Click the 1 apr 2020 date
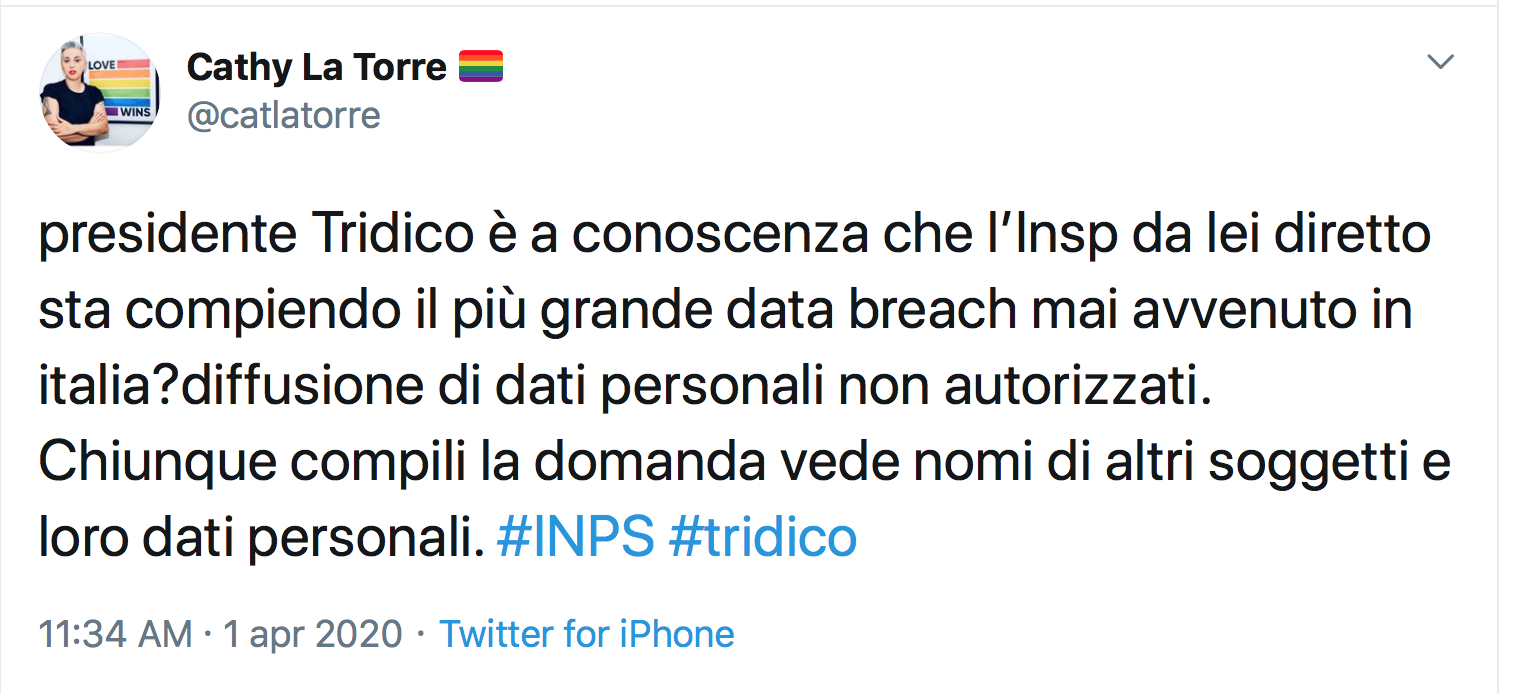The width and height of the screenshot is (1518, 694). 313,634
